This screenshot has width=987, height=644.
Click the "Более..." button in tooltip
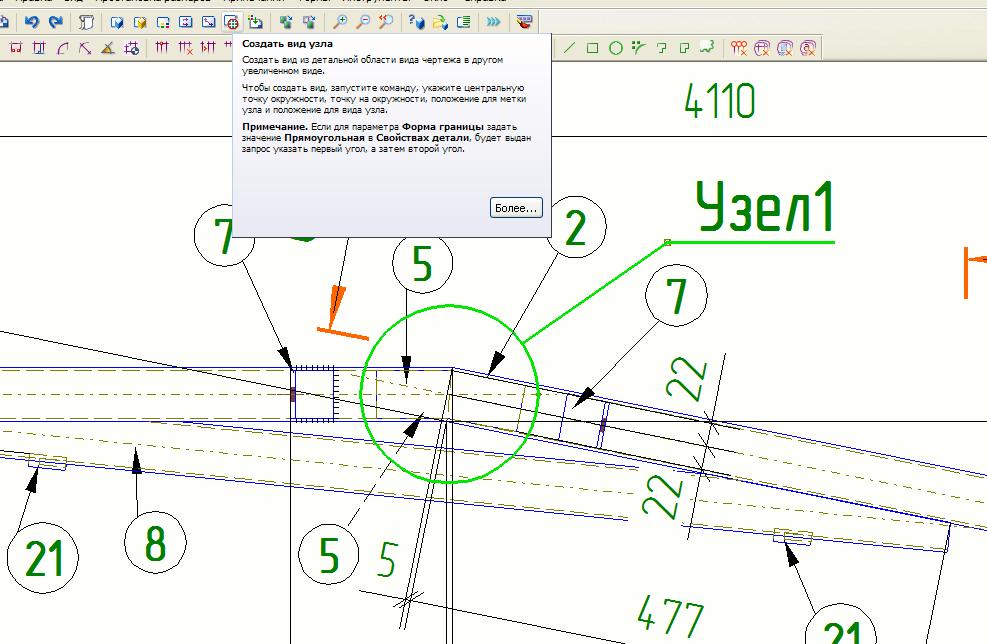point(516,208)
